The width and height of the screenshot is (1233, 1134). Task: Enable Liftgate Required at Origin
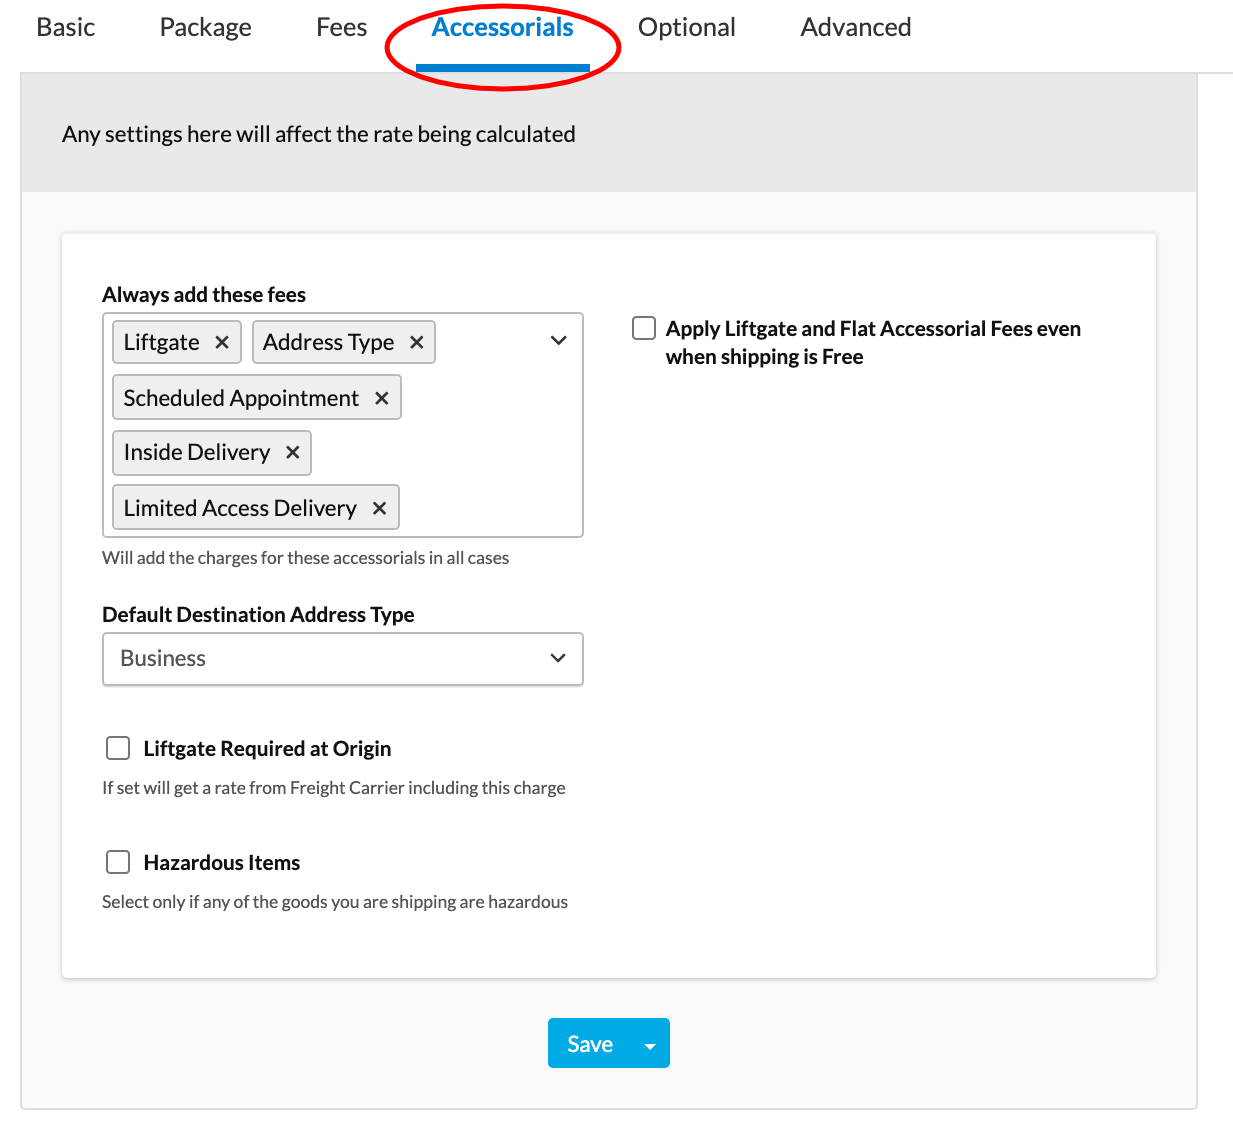118,748
